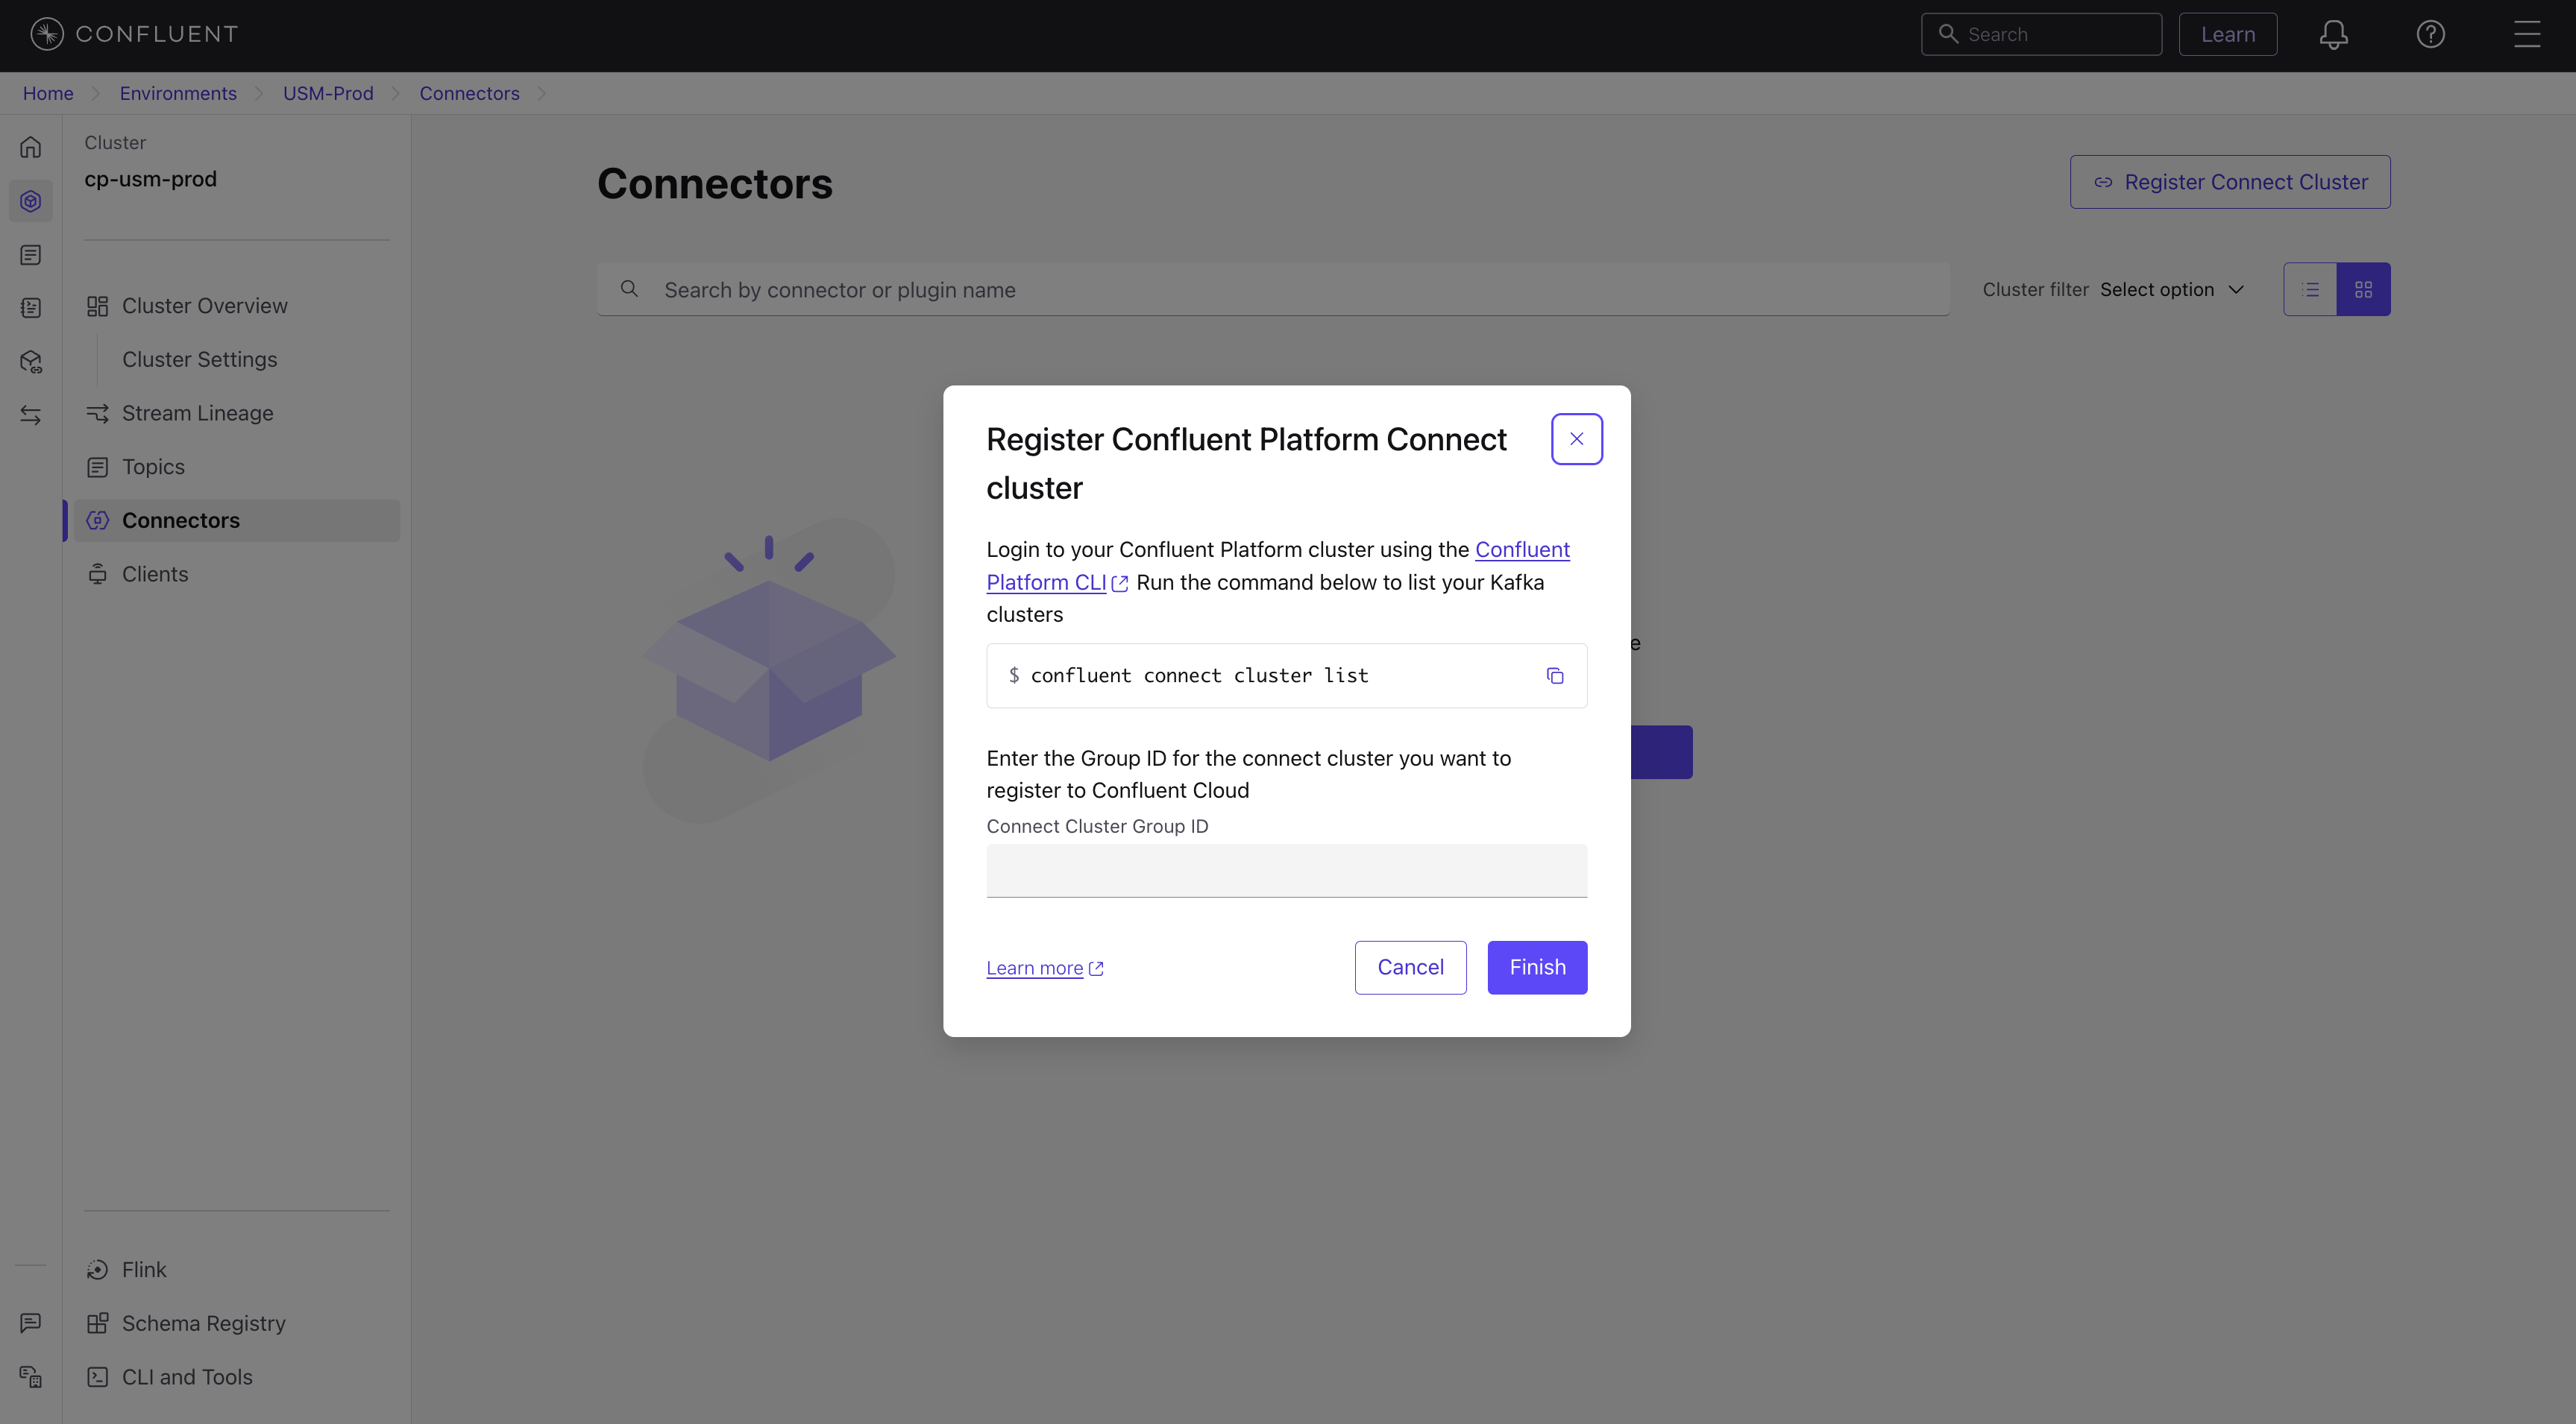Close the Register Connect cluster dialog
The image size is (2576, 1424).
[x=1576, y=439]
